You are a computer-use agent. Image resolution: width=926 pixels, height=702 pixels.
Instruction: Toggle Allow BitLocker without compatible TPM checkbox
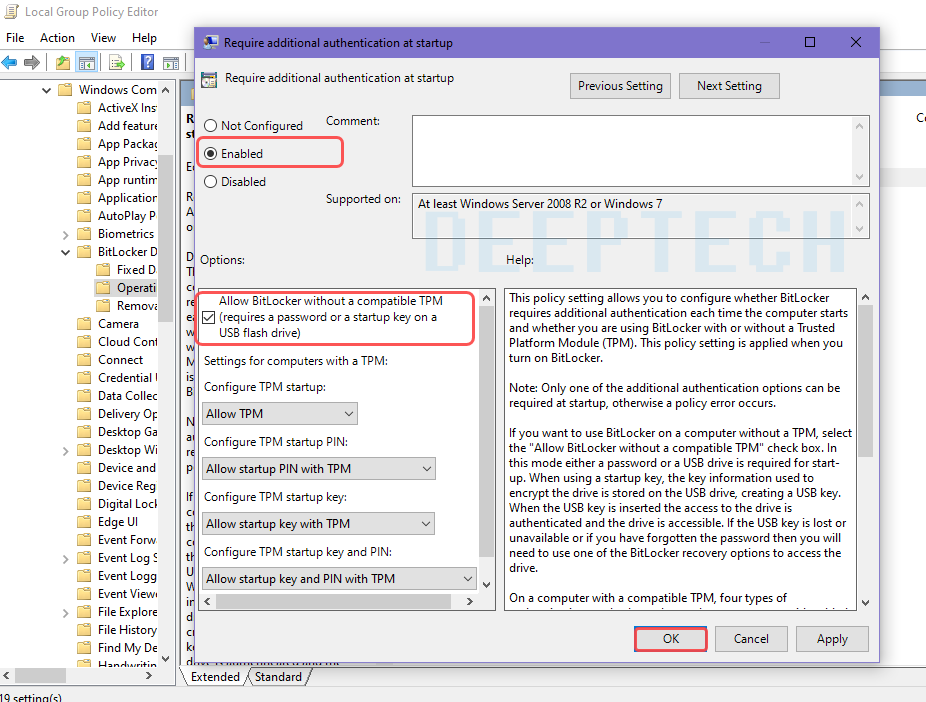208,318
